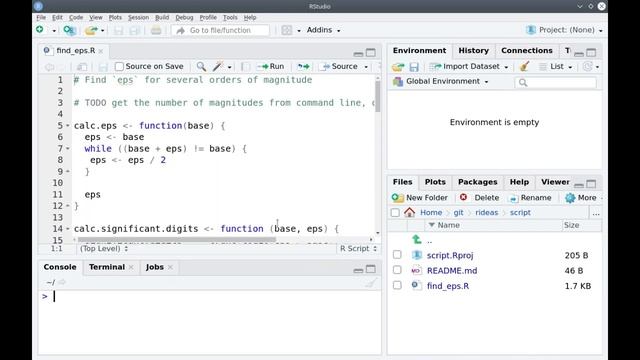640x360 pixels.
Task: Click the save icon in main toolbar
Action: tap(118, 30)
